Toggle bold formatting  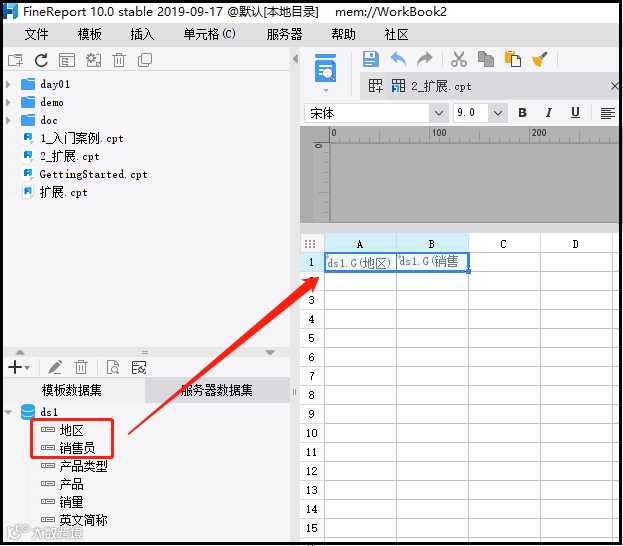coord(522,113)
